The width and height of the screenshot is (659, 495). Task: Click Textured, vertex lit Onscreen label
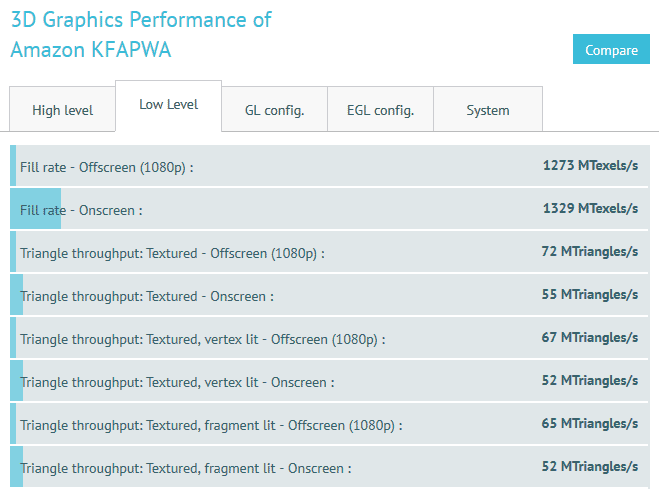pos(177,382)
